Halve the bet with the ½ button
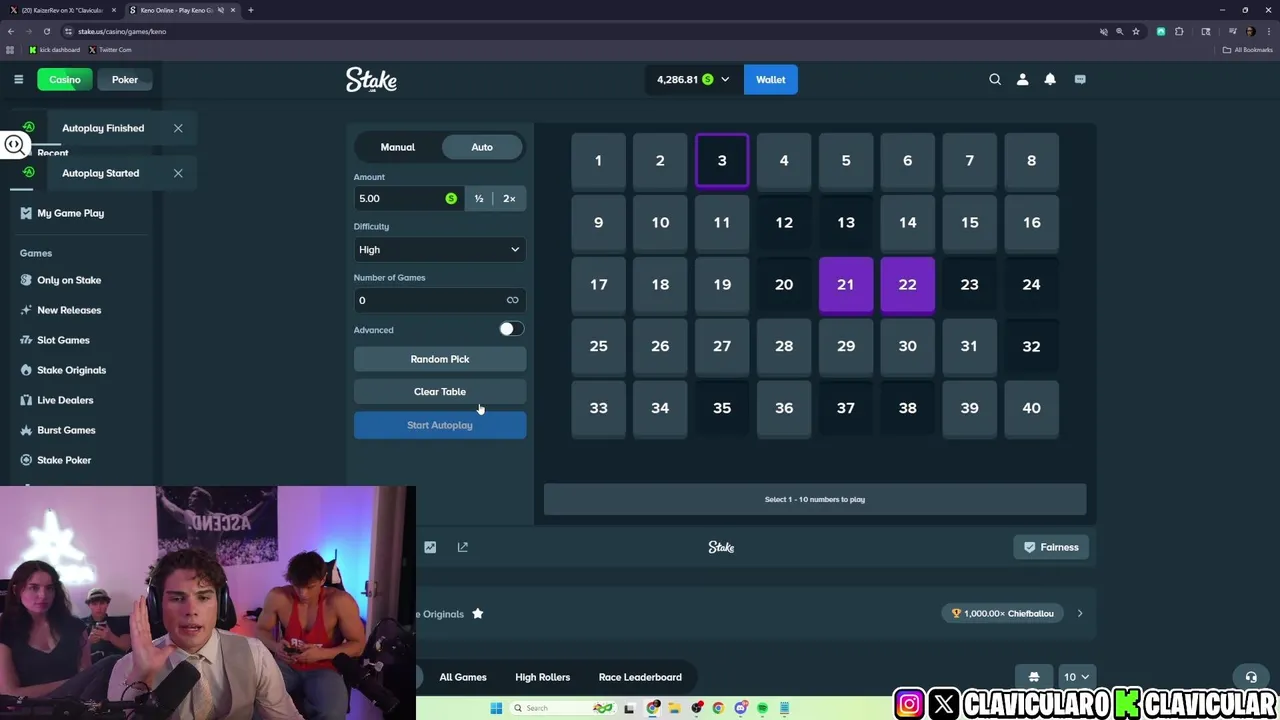The image size is (1280, 720). point(479,199)
